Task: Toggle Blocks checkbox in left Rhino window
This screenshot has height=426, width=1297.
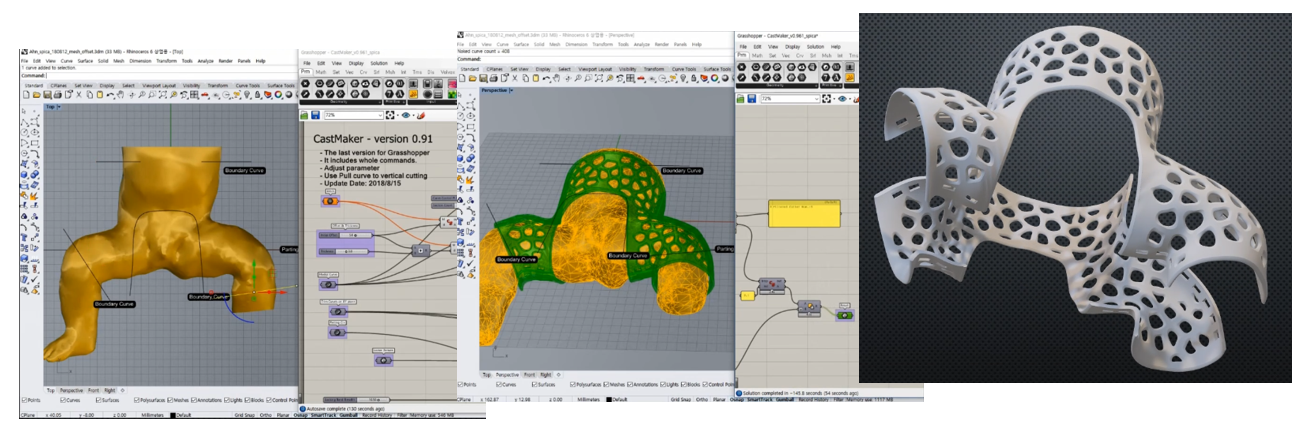Action: (247, 400)
